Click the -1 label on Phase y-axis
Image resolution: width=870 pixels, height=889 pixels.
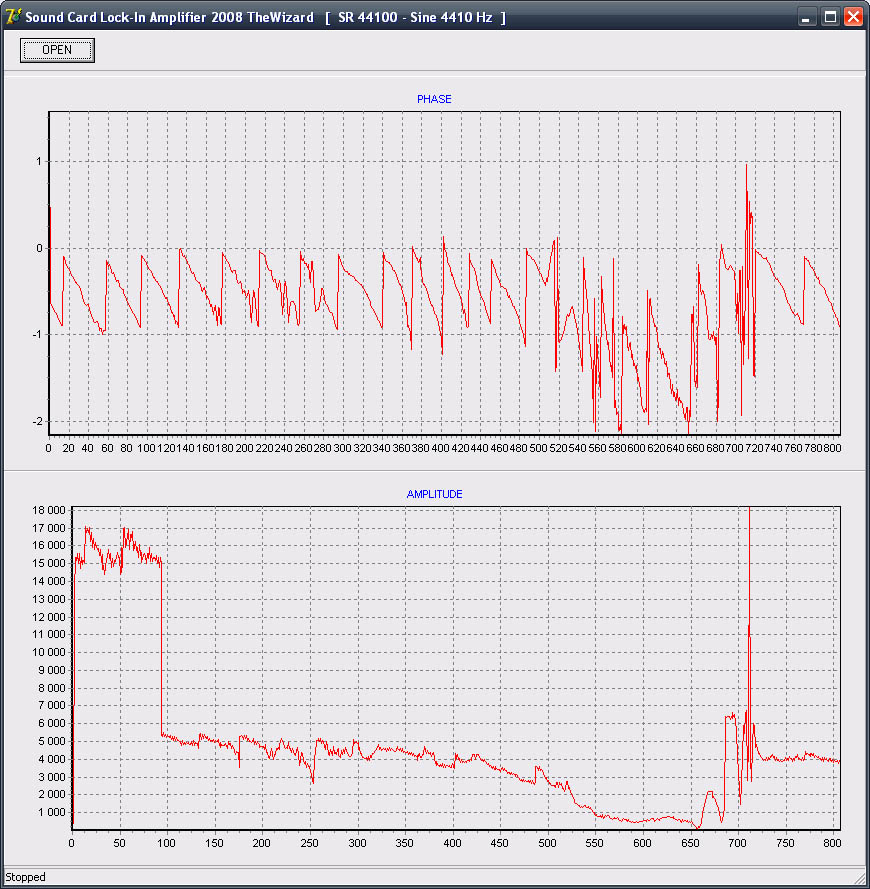pos(36,335)
